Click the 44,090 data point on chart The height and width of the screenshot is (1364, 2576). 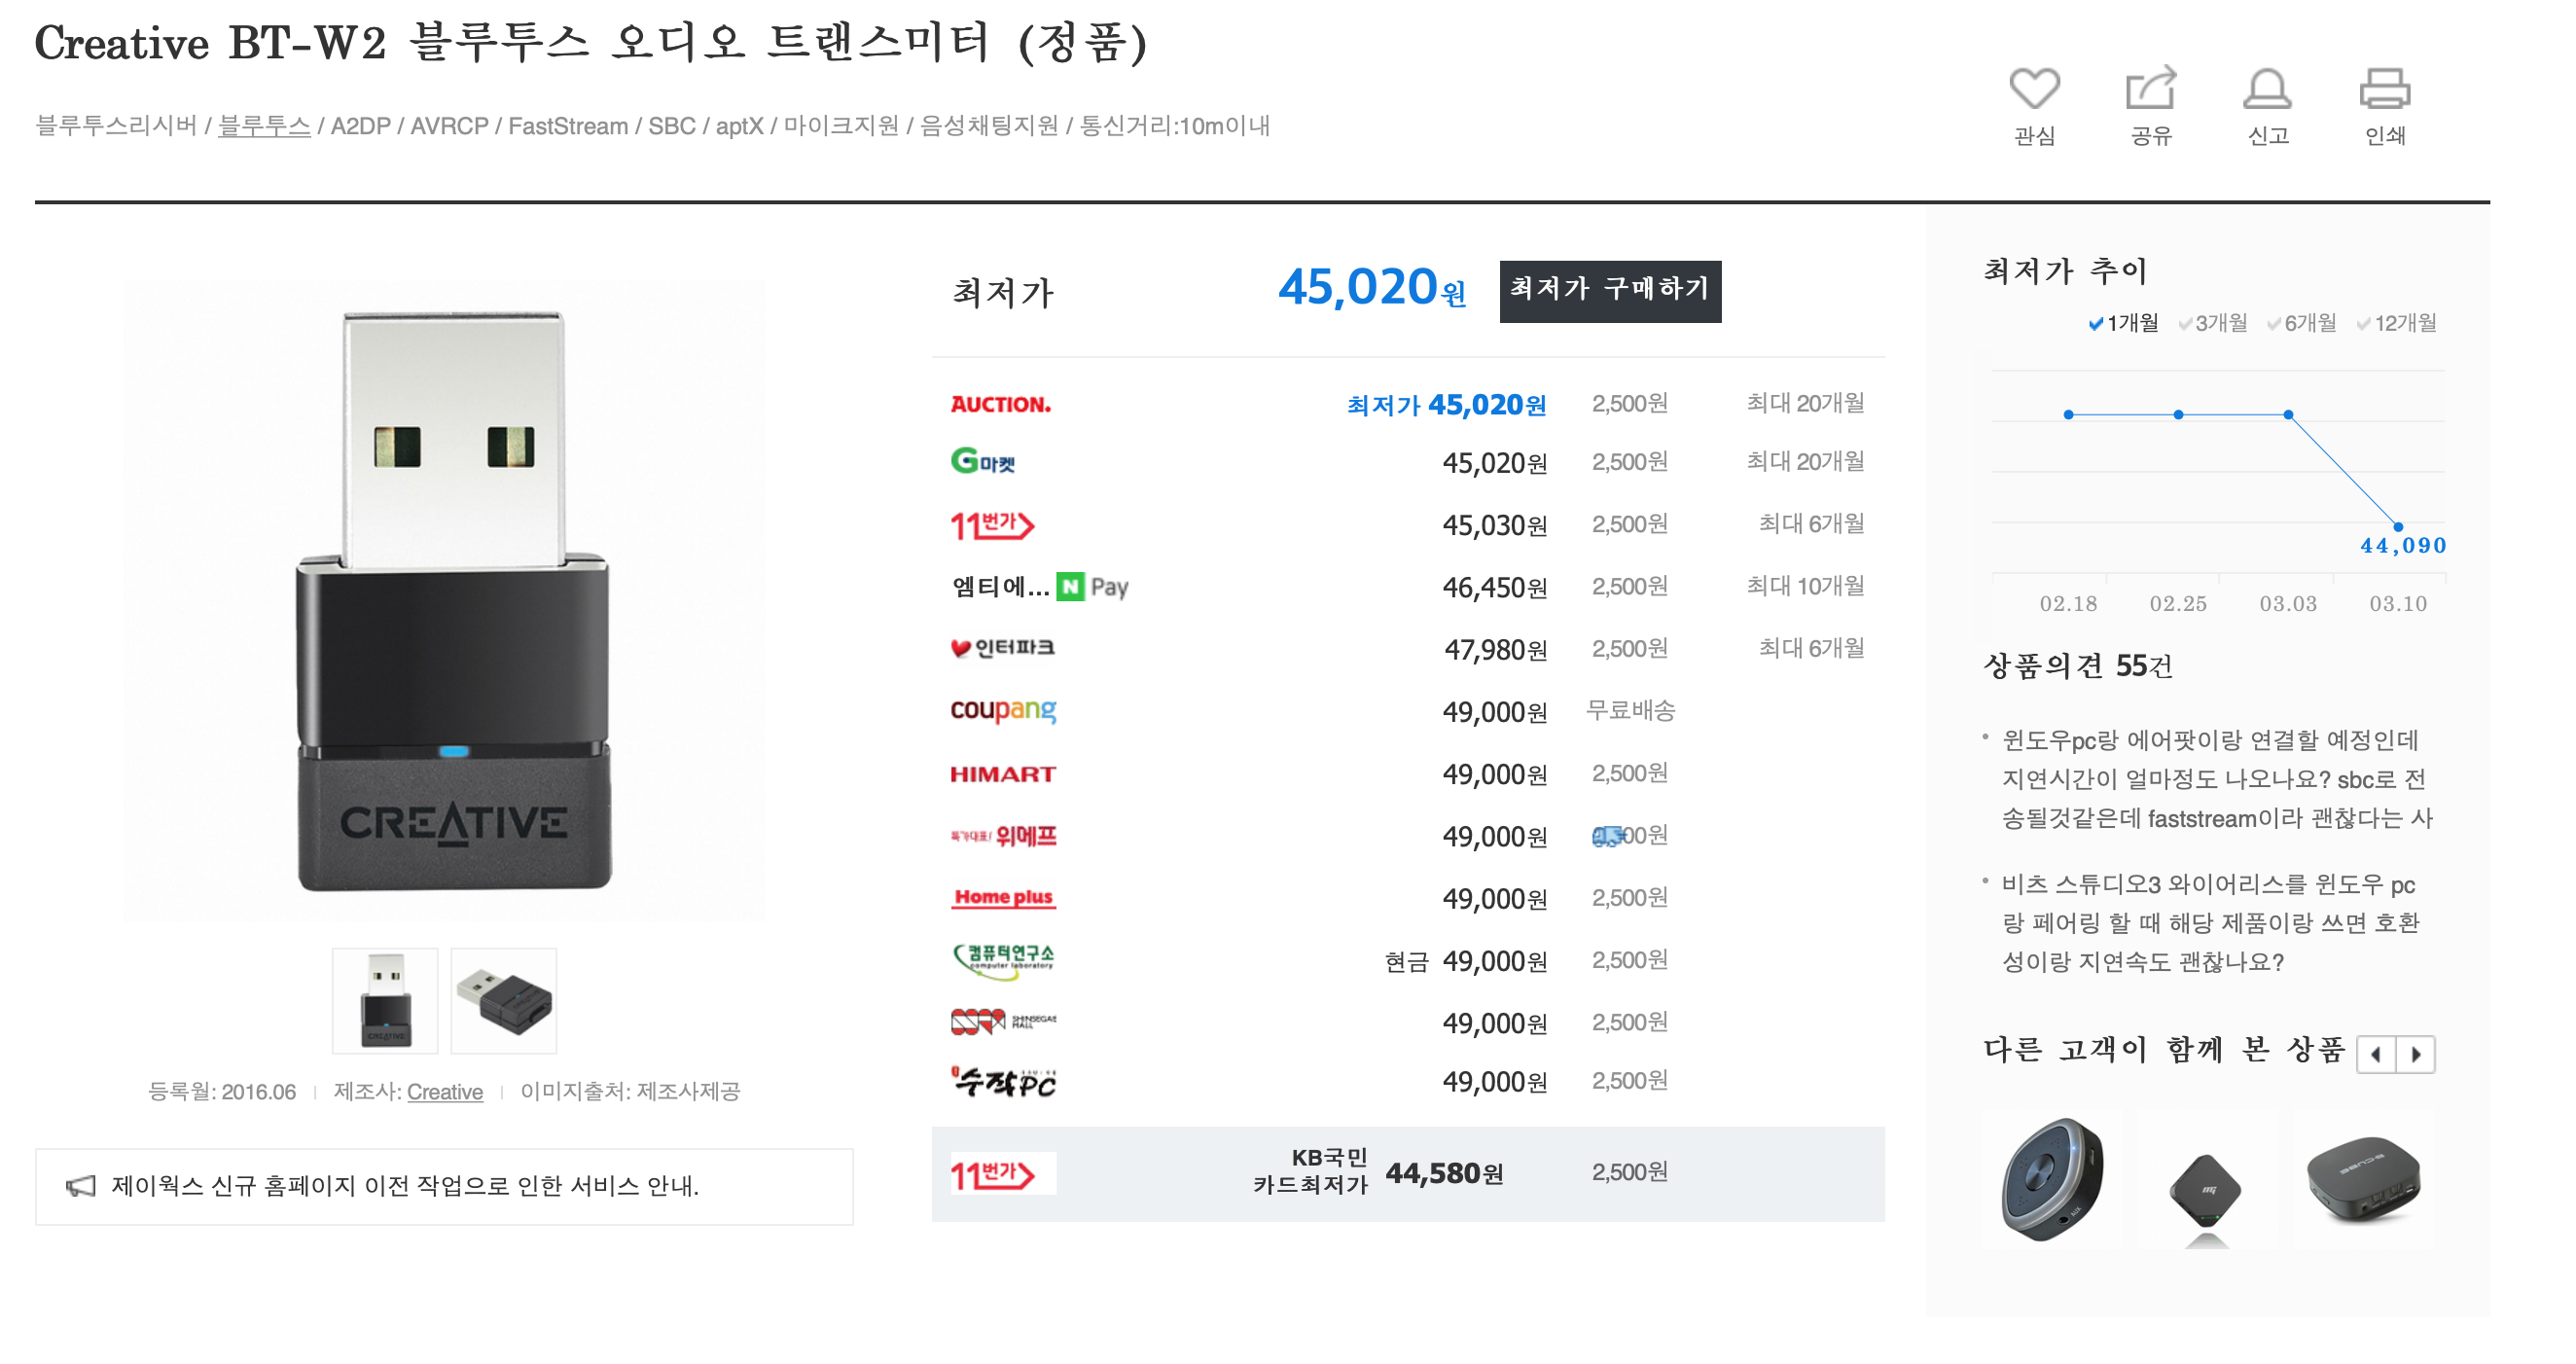(2397, 526)
